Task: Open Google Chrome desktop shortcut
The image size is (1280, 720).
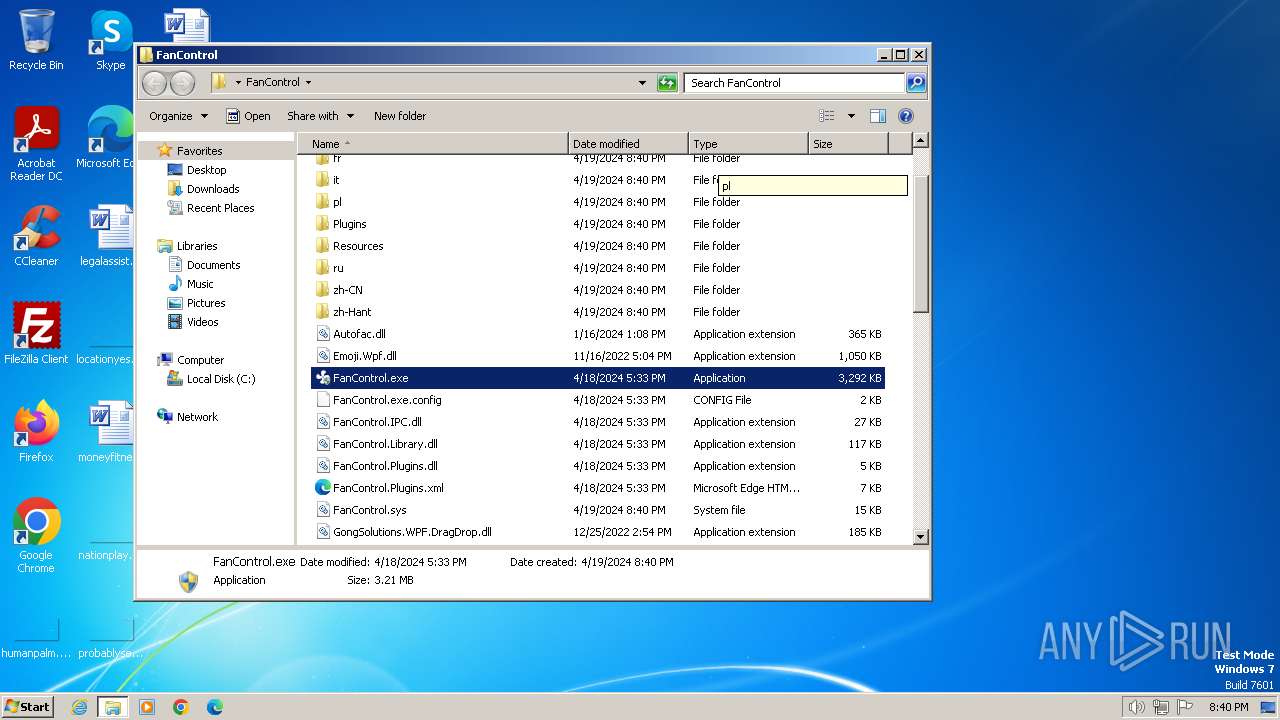Action: tap(36, 536)
